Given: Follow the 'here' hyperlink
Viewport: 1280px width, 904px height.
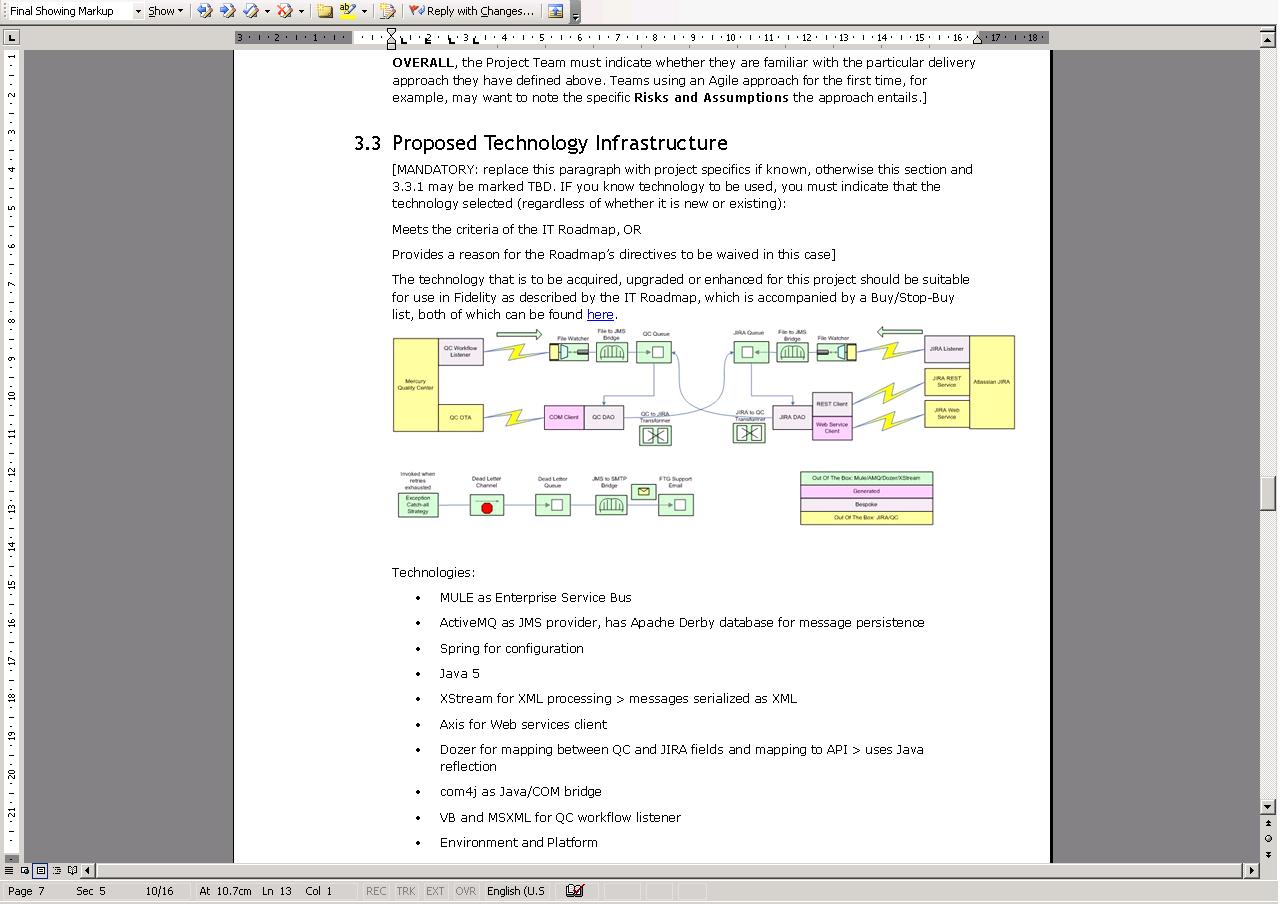Looking at the screenshot, I should (600, 314).
